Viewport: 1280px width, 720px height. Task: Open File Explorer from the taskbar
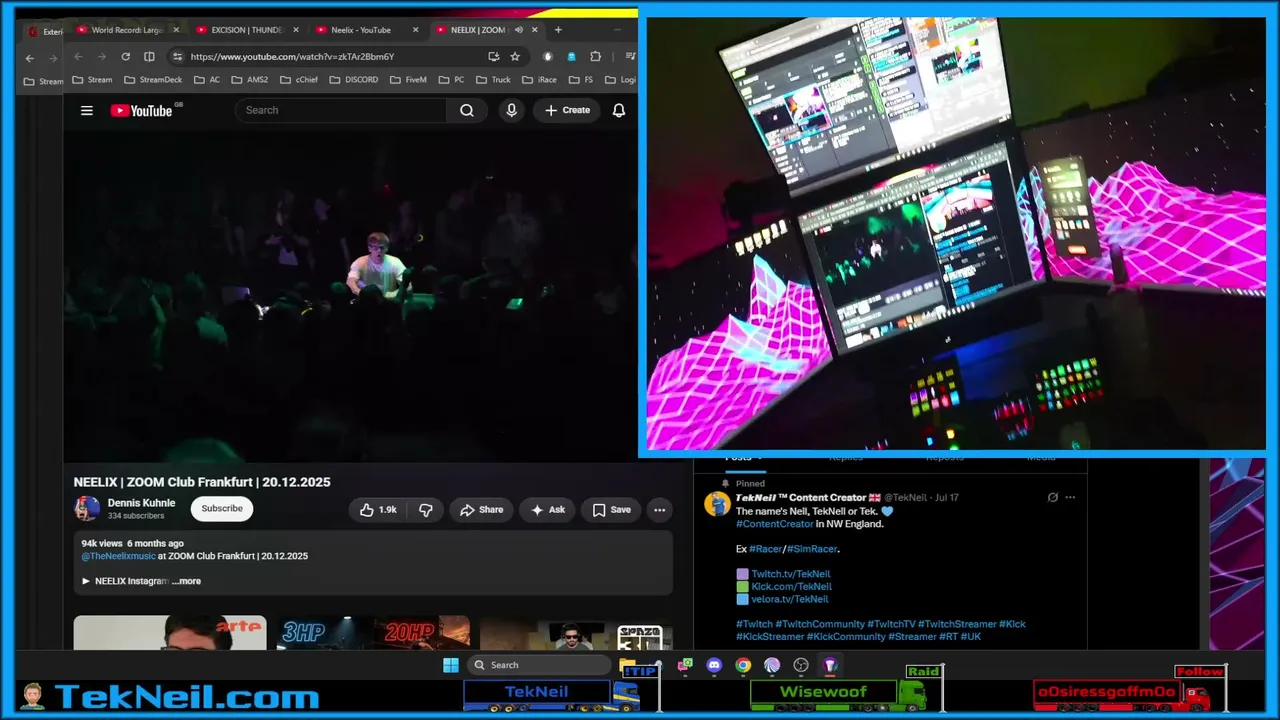pos(627,665)
